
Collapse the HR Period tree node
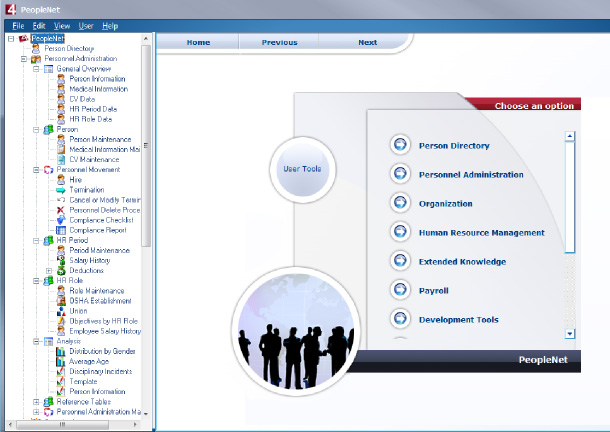(x=36, y=241)
